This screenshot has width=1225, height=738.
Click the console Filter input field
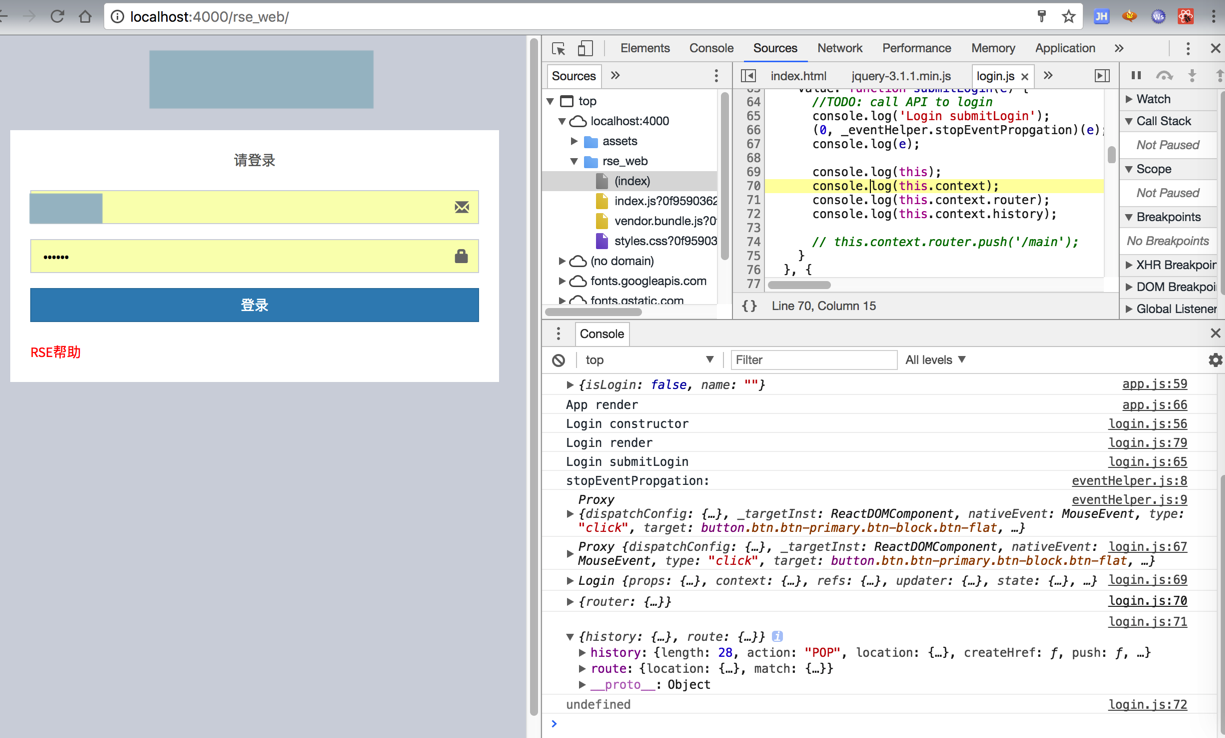[814, 360]
